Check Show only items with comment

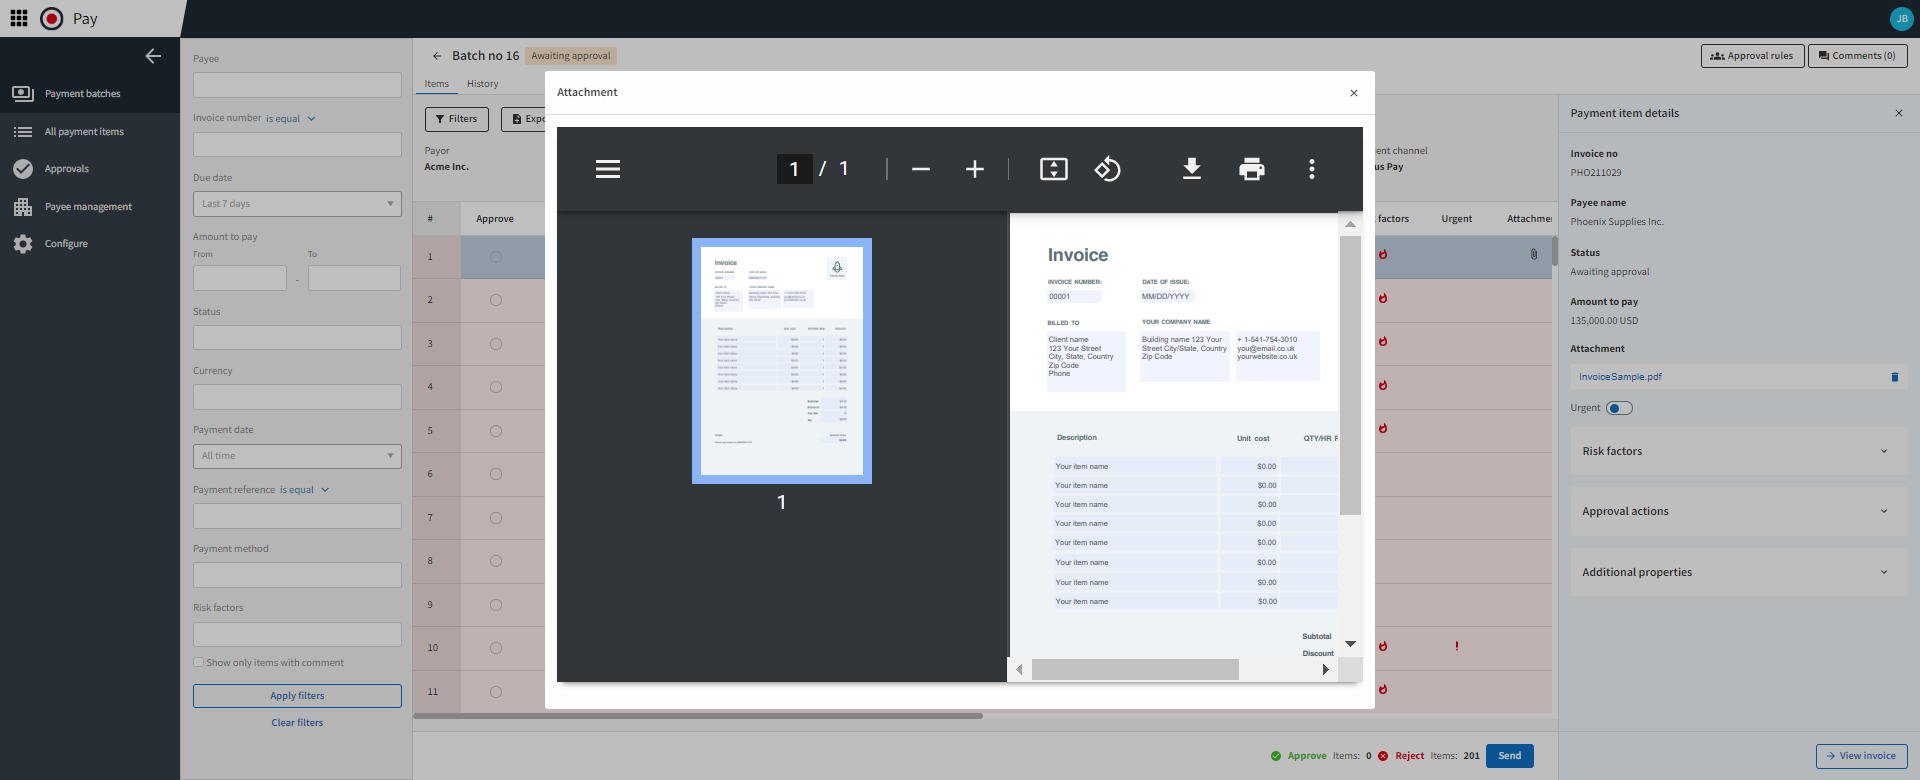pyautogui.click(x=198, y=662)
